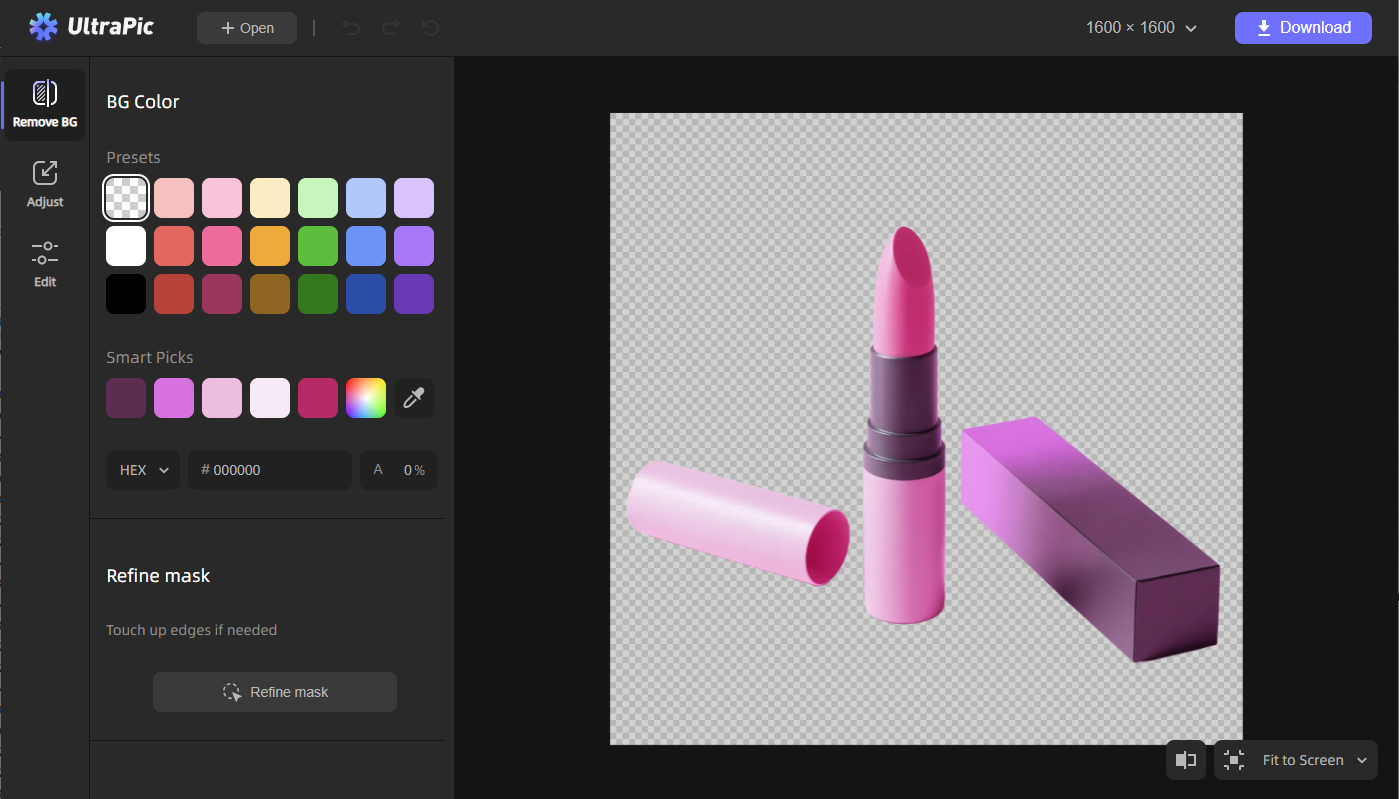Choose the solid black preset swatch

126,294
